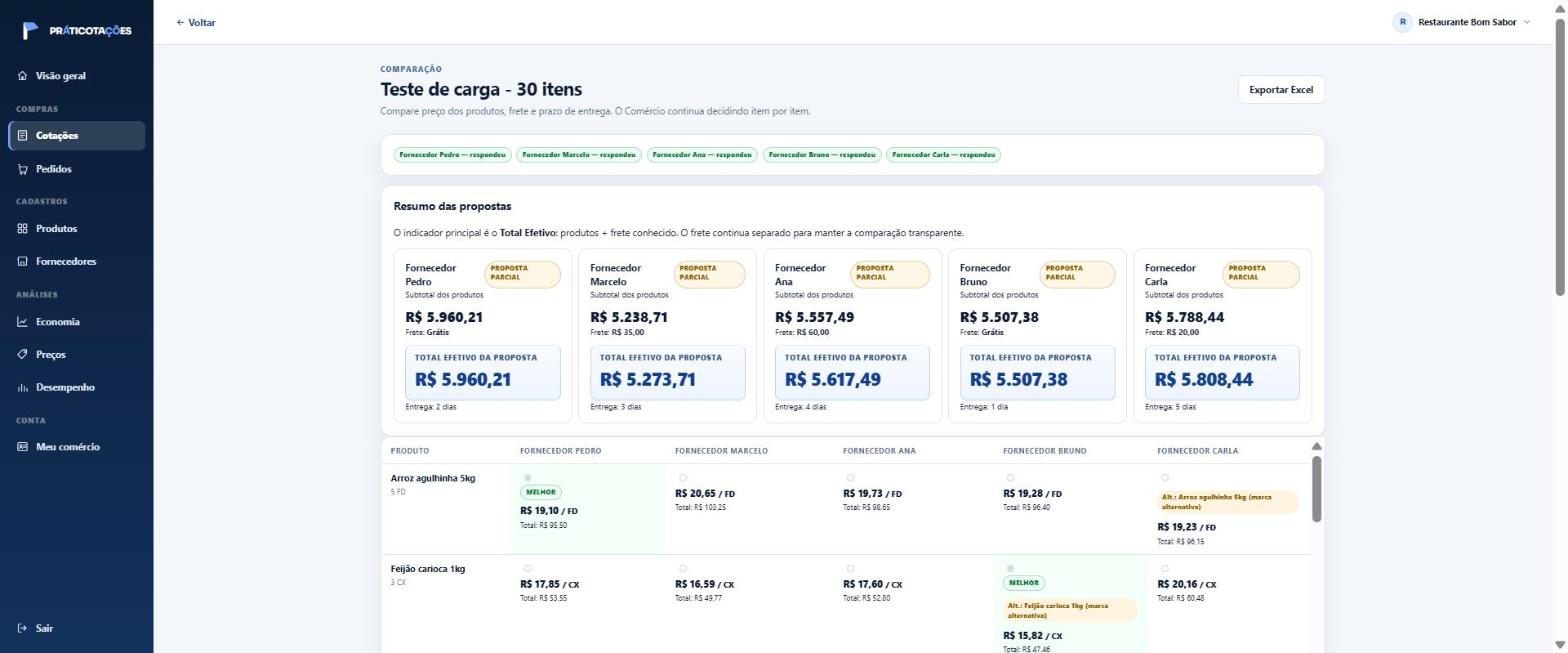Click the page scrollbar's down arrow
Image resolution: width=1568 pixels, height=653 pixels.
1560,645
